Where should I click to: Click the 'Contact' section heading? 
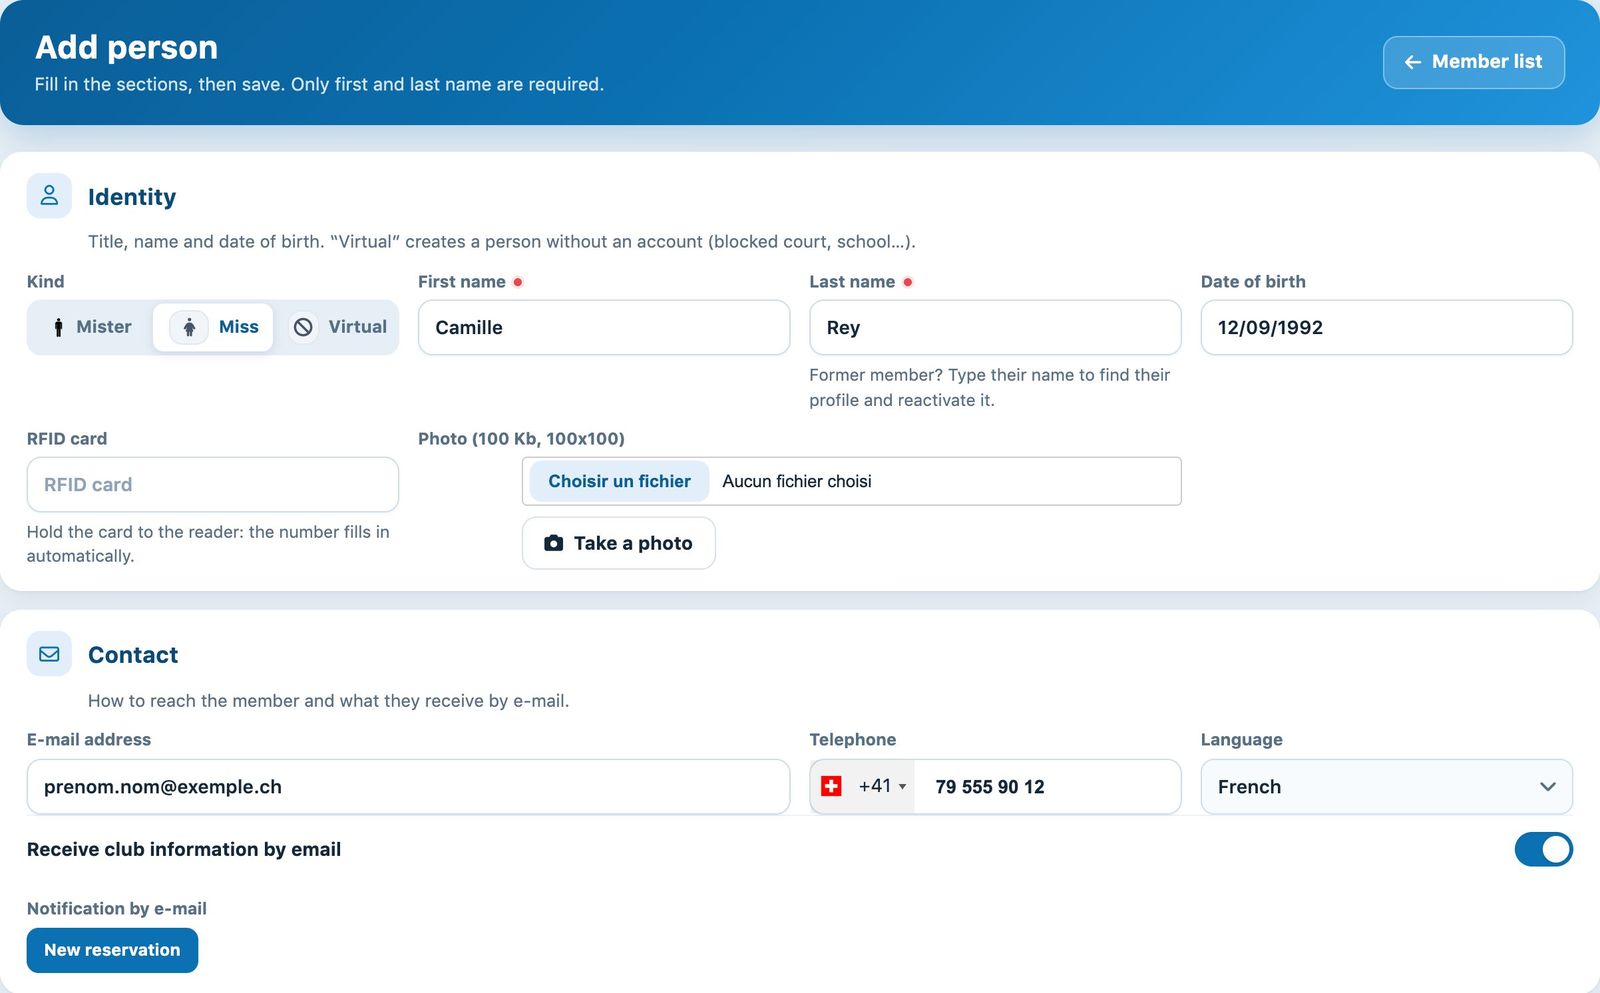pos(133,655)
